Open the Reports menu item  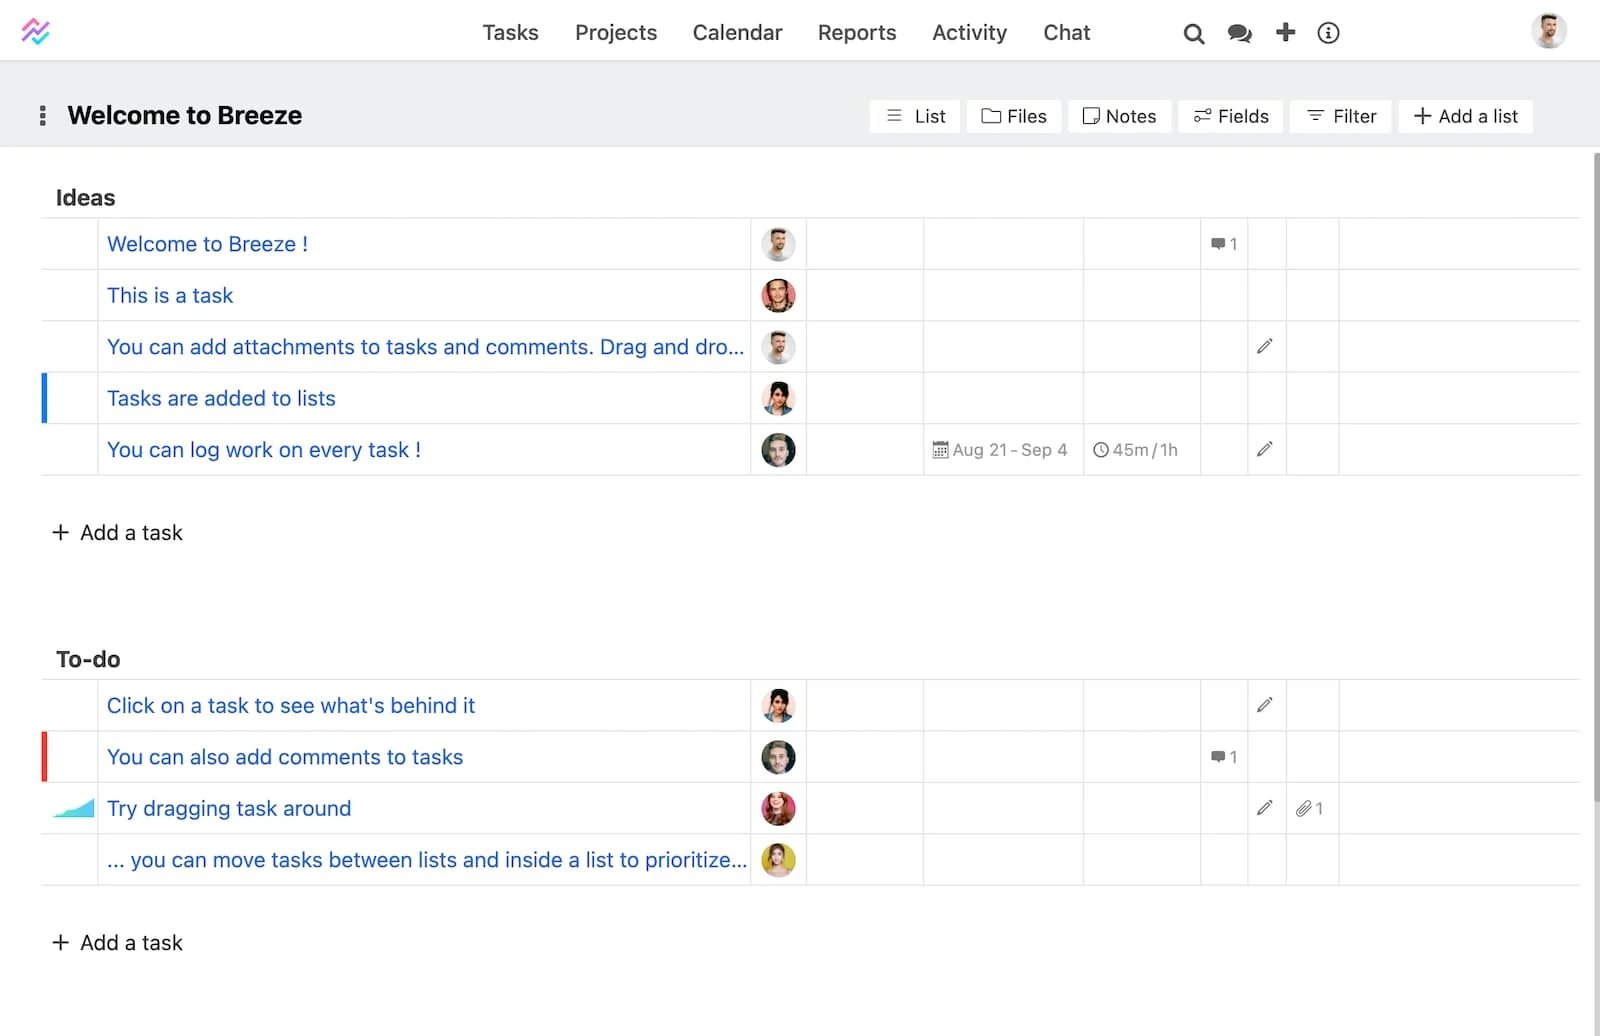(x=856, y=33)
